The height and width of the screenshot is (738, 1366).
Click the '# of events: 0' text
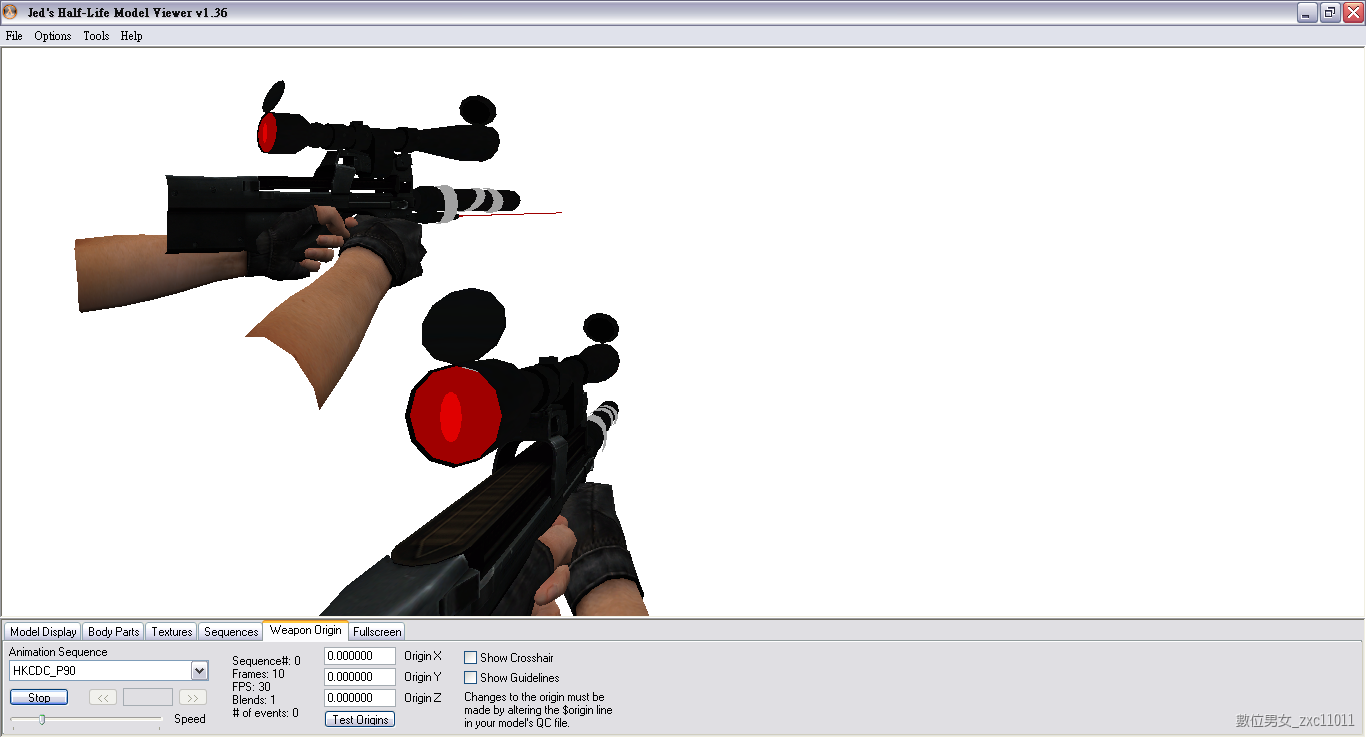coord(265,713)
